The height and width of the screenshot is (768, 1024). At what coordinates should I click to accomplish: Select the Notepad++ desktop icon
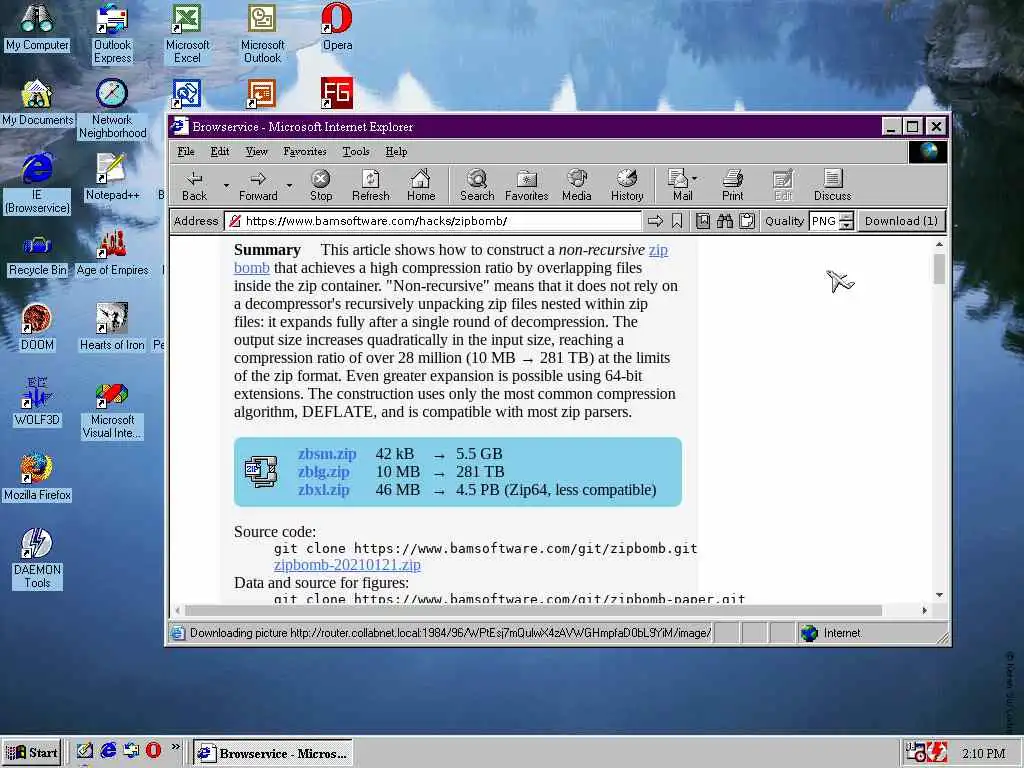click(x=112, y=177)
